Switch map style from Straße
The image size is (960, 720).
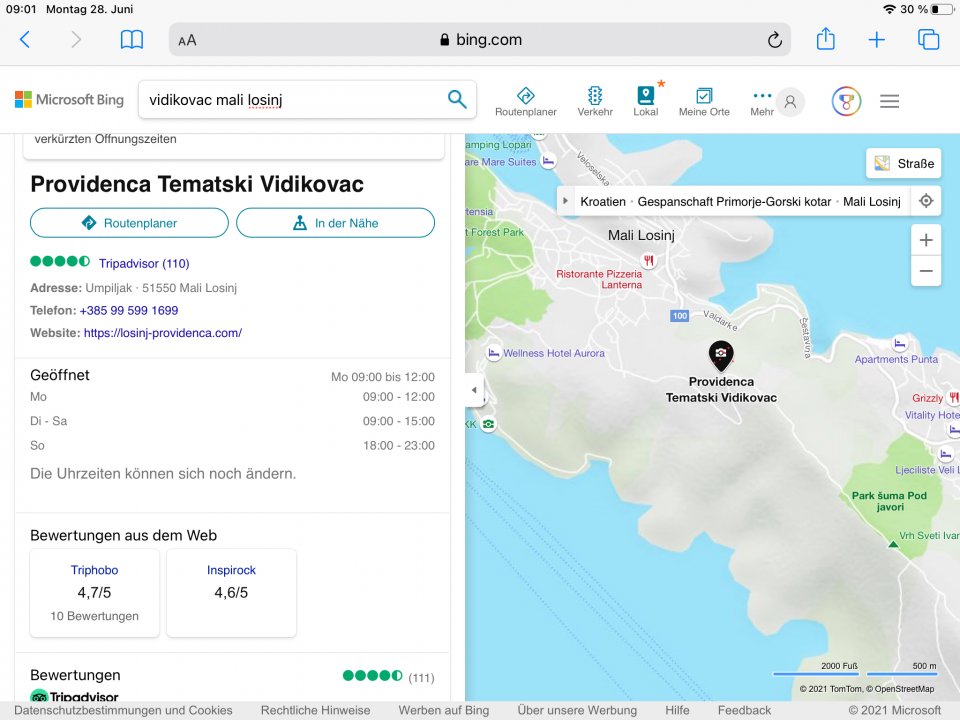click(903, 163)
